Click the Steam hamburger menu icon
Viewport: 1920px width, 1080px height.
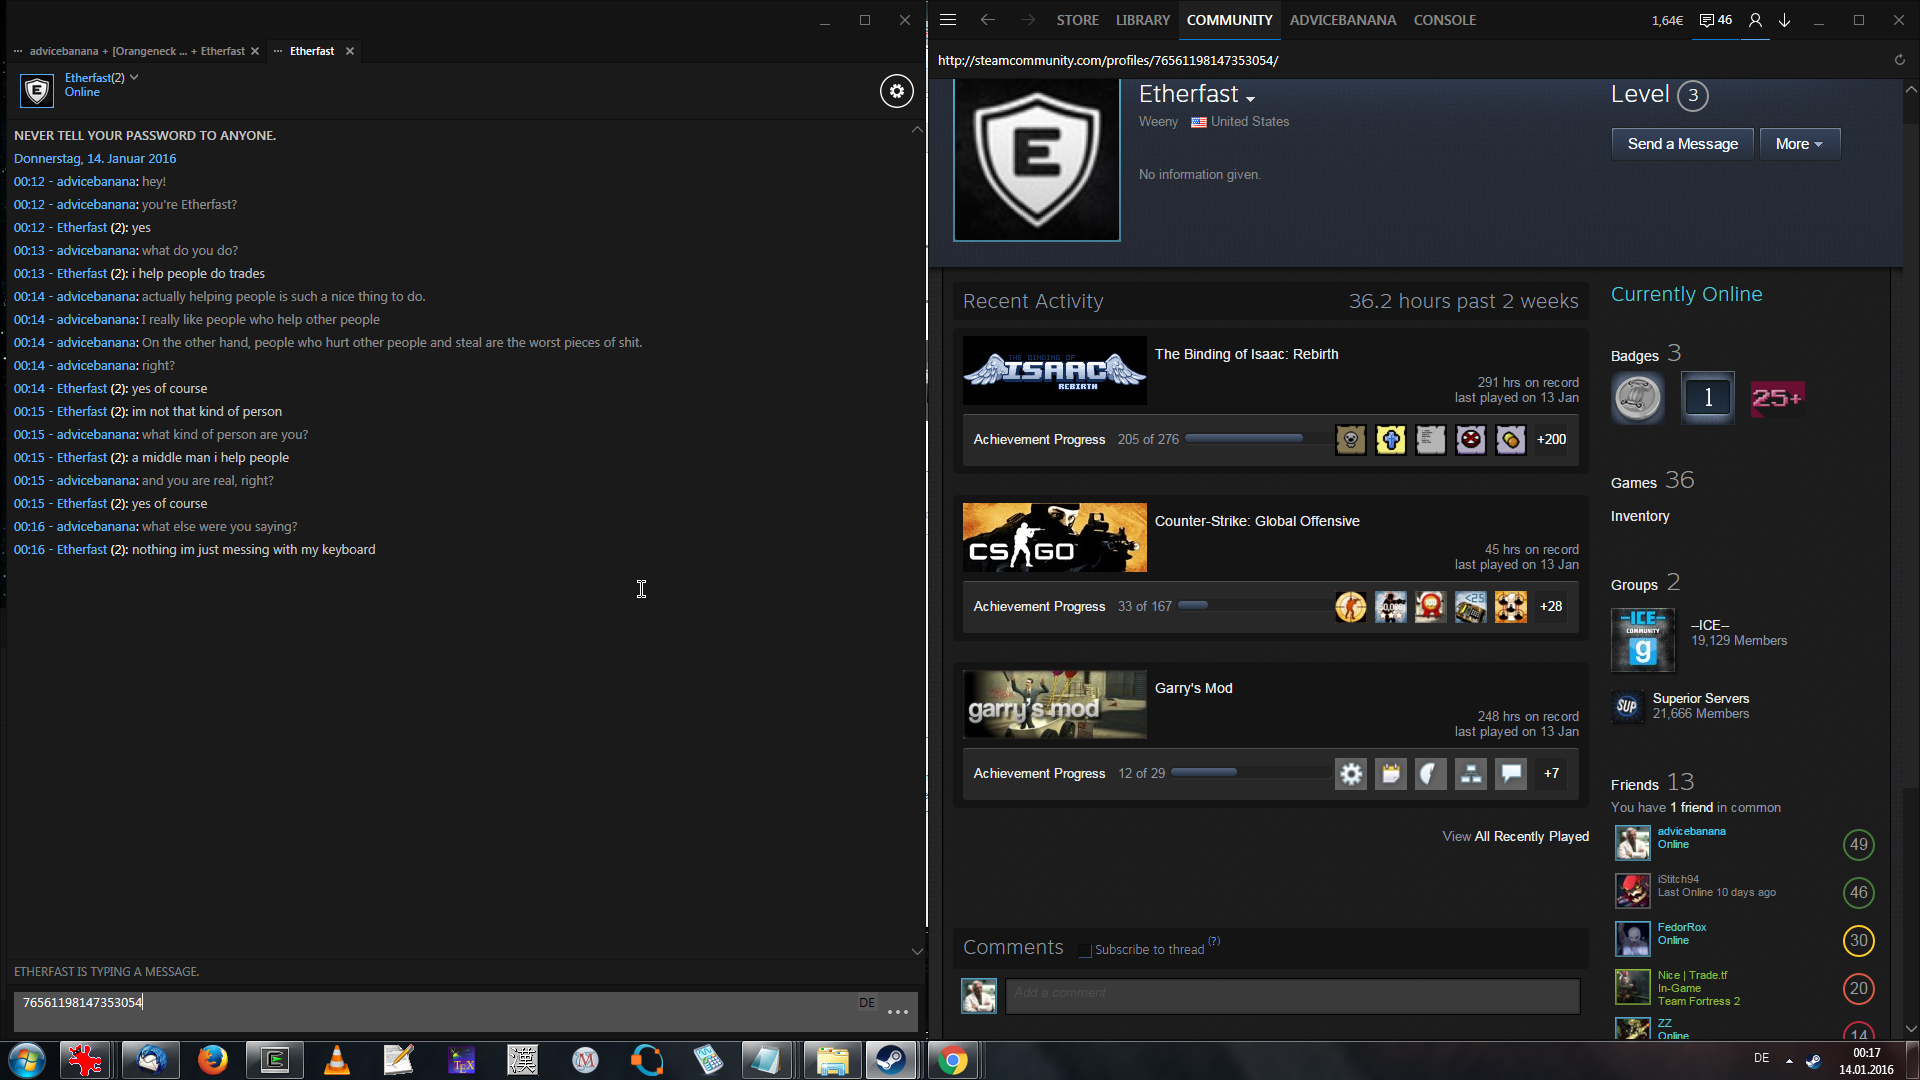coord(948,20)
